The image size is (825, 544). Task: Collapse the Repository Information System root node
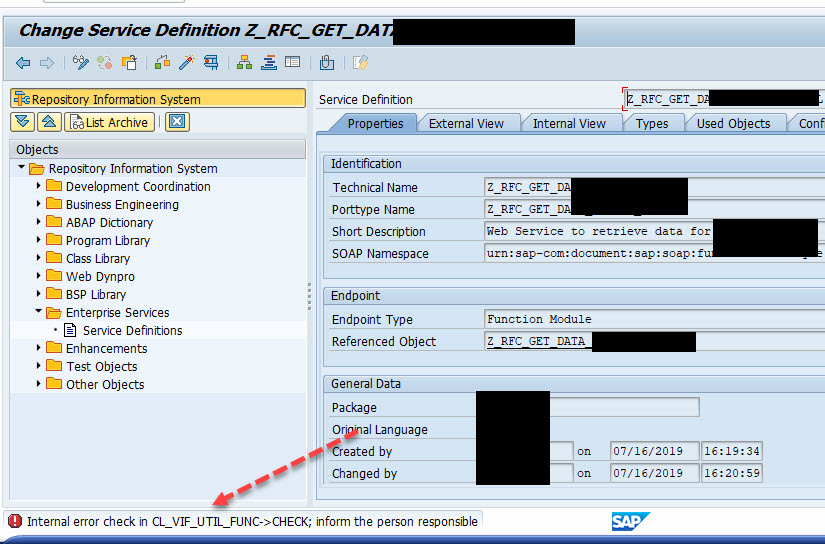pos(22,168)
